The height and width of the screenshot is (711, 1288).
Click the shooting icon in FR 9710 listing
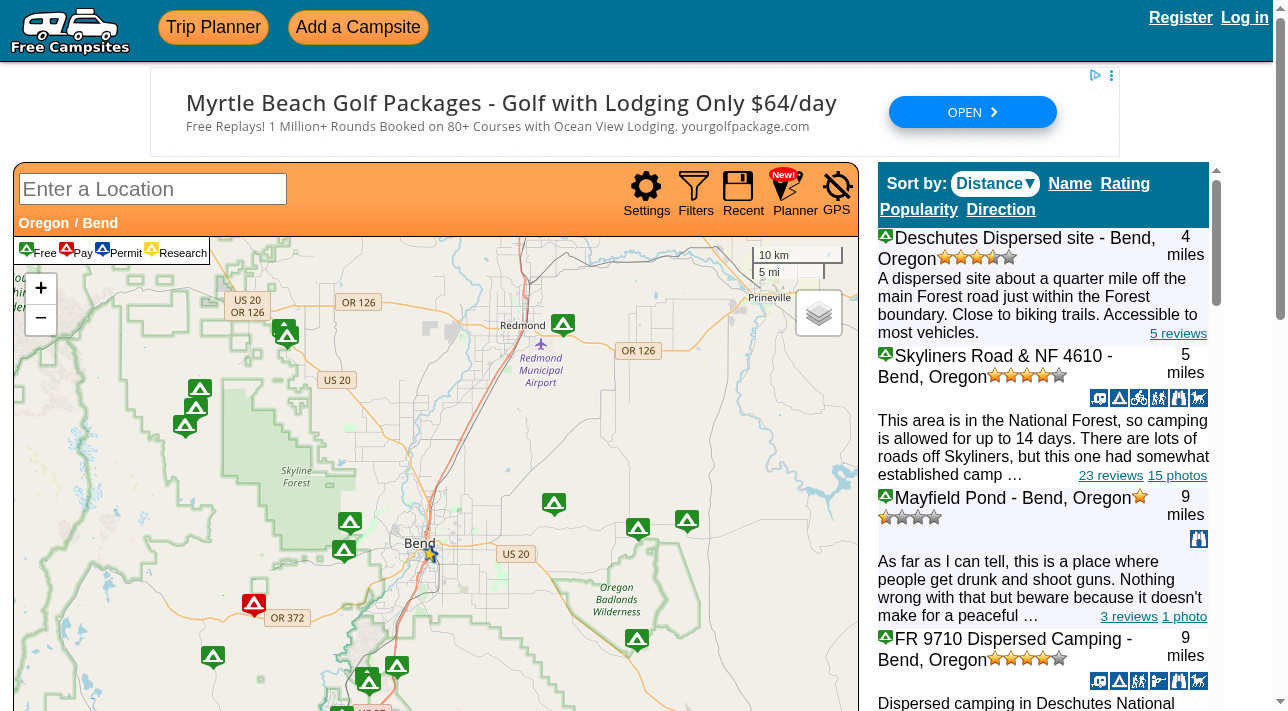click(x=1159, y=681)
